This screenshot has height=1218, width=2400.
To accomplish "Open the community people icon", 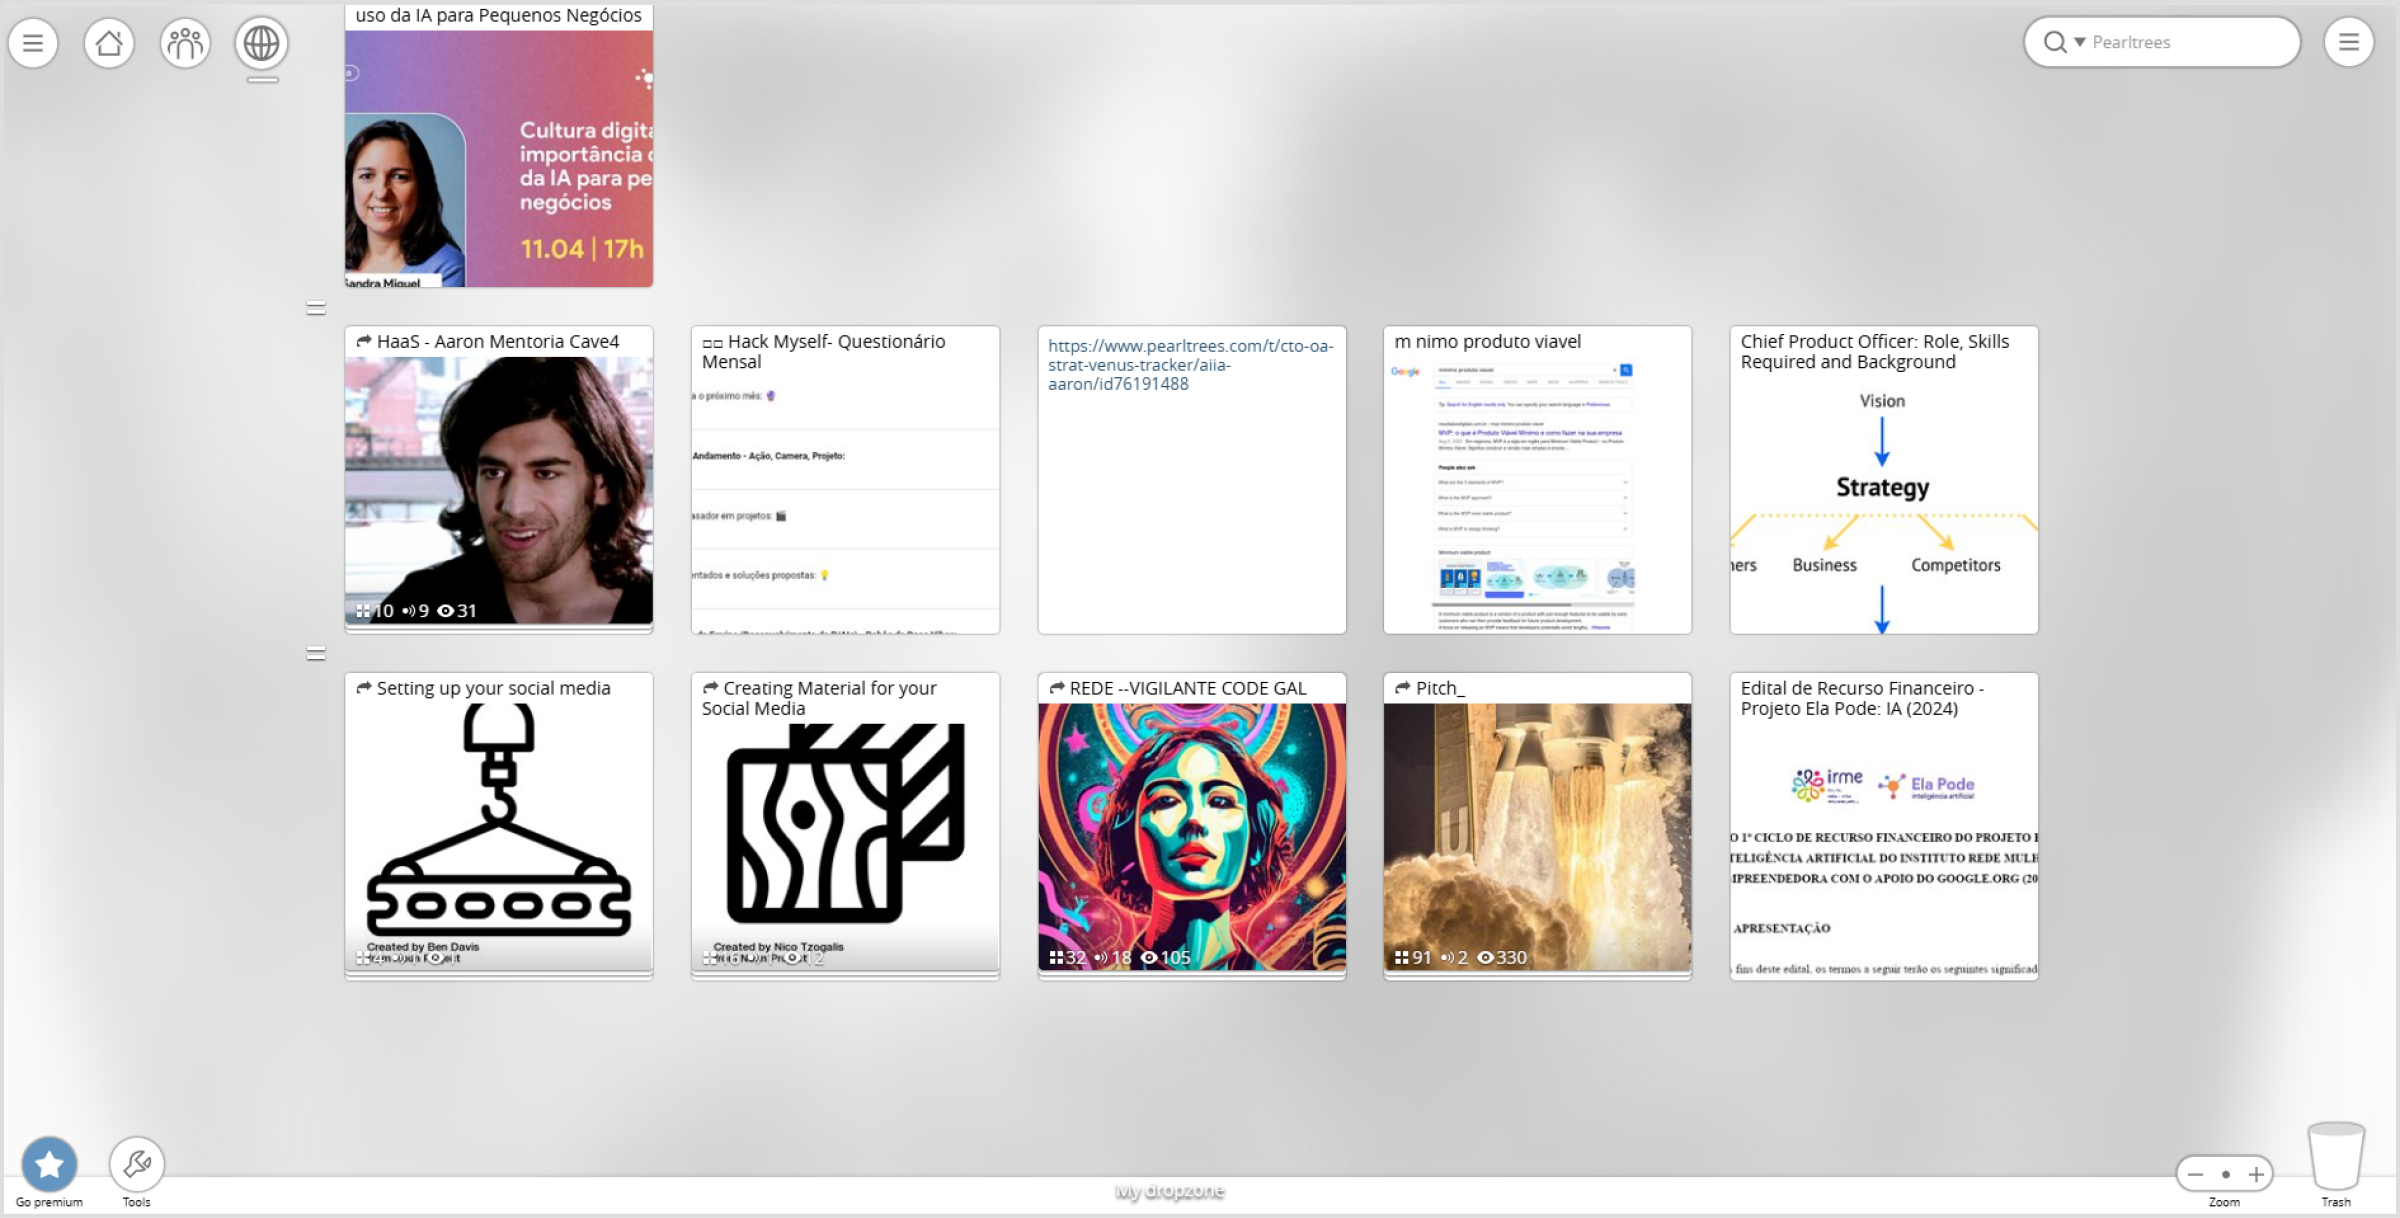I will [185, 43].
